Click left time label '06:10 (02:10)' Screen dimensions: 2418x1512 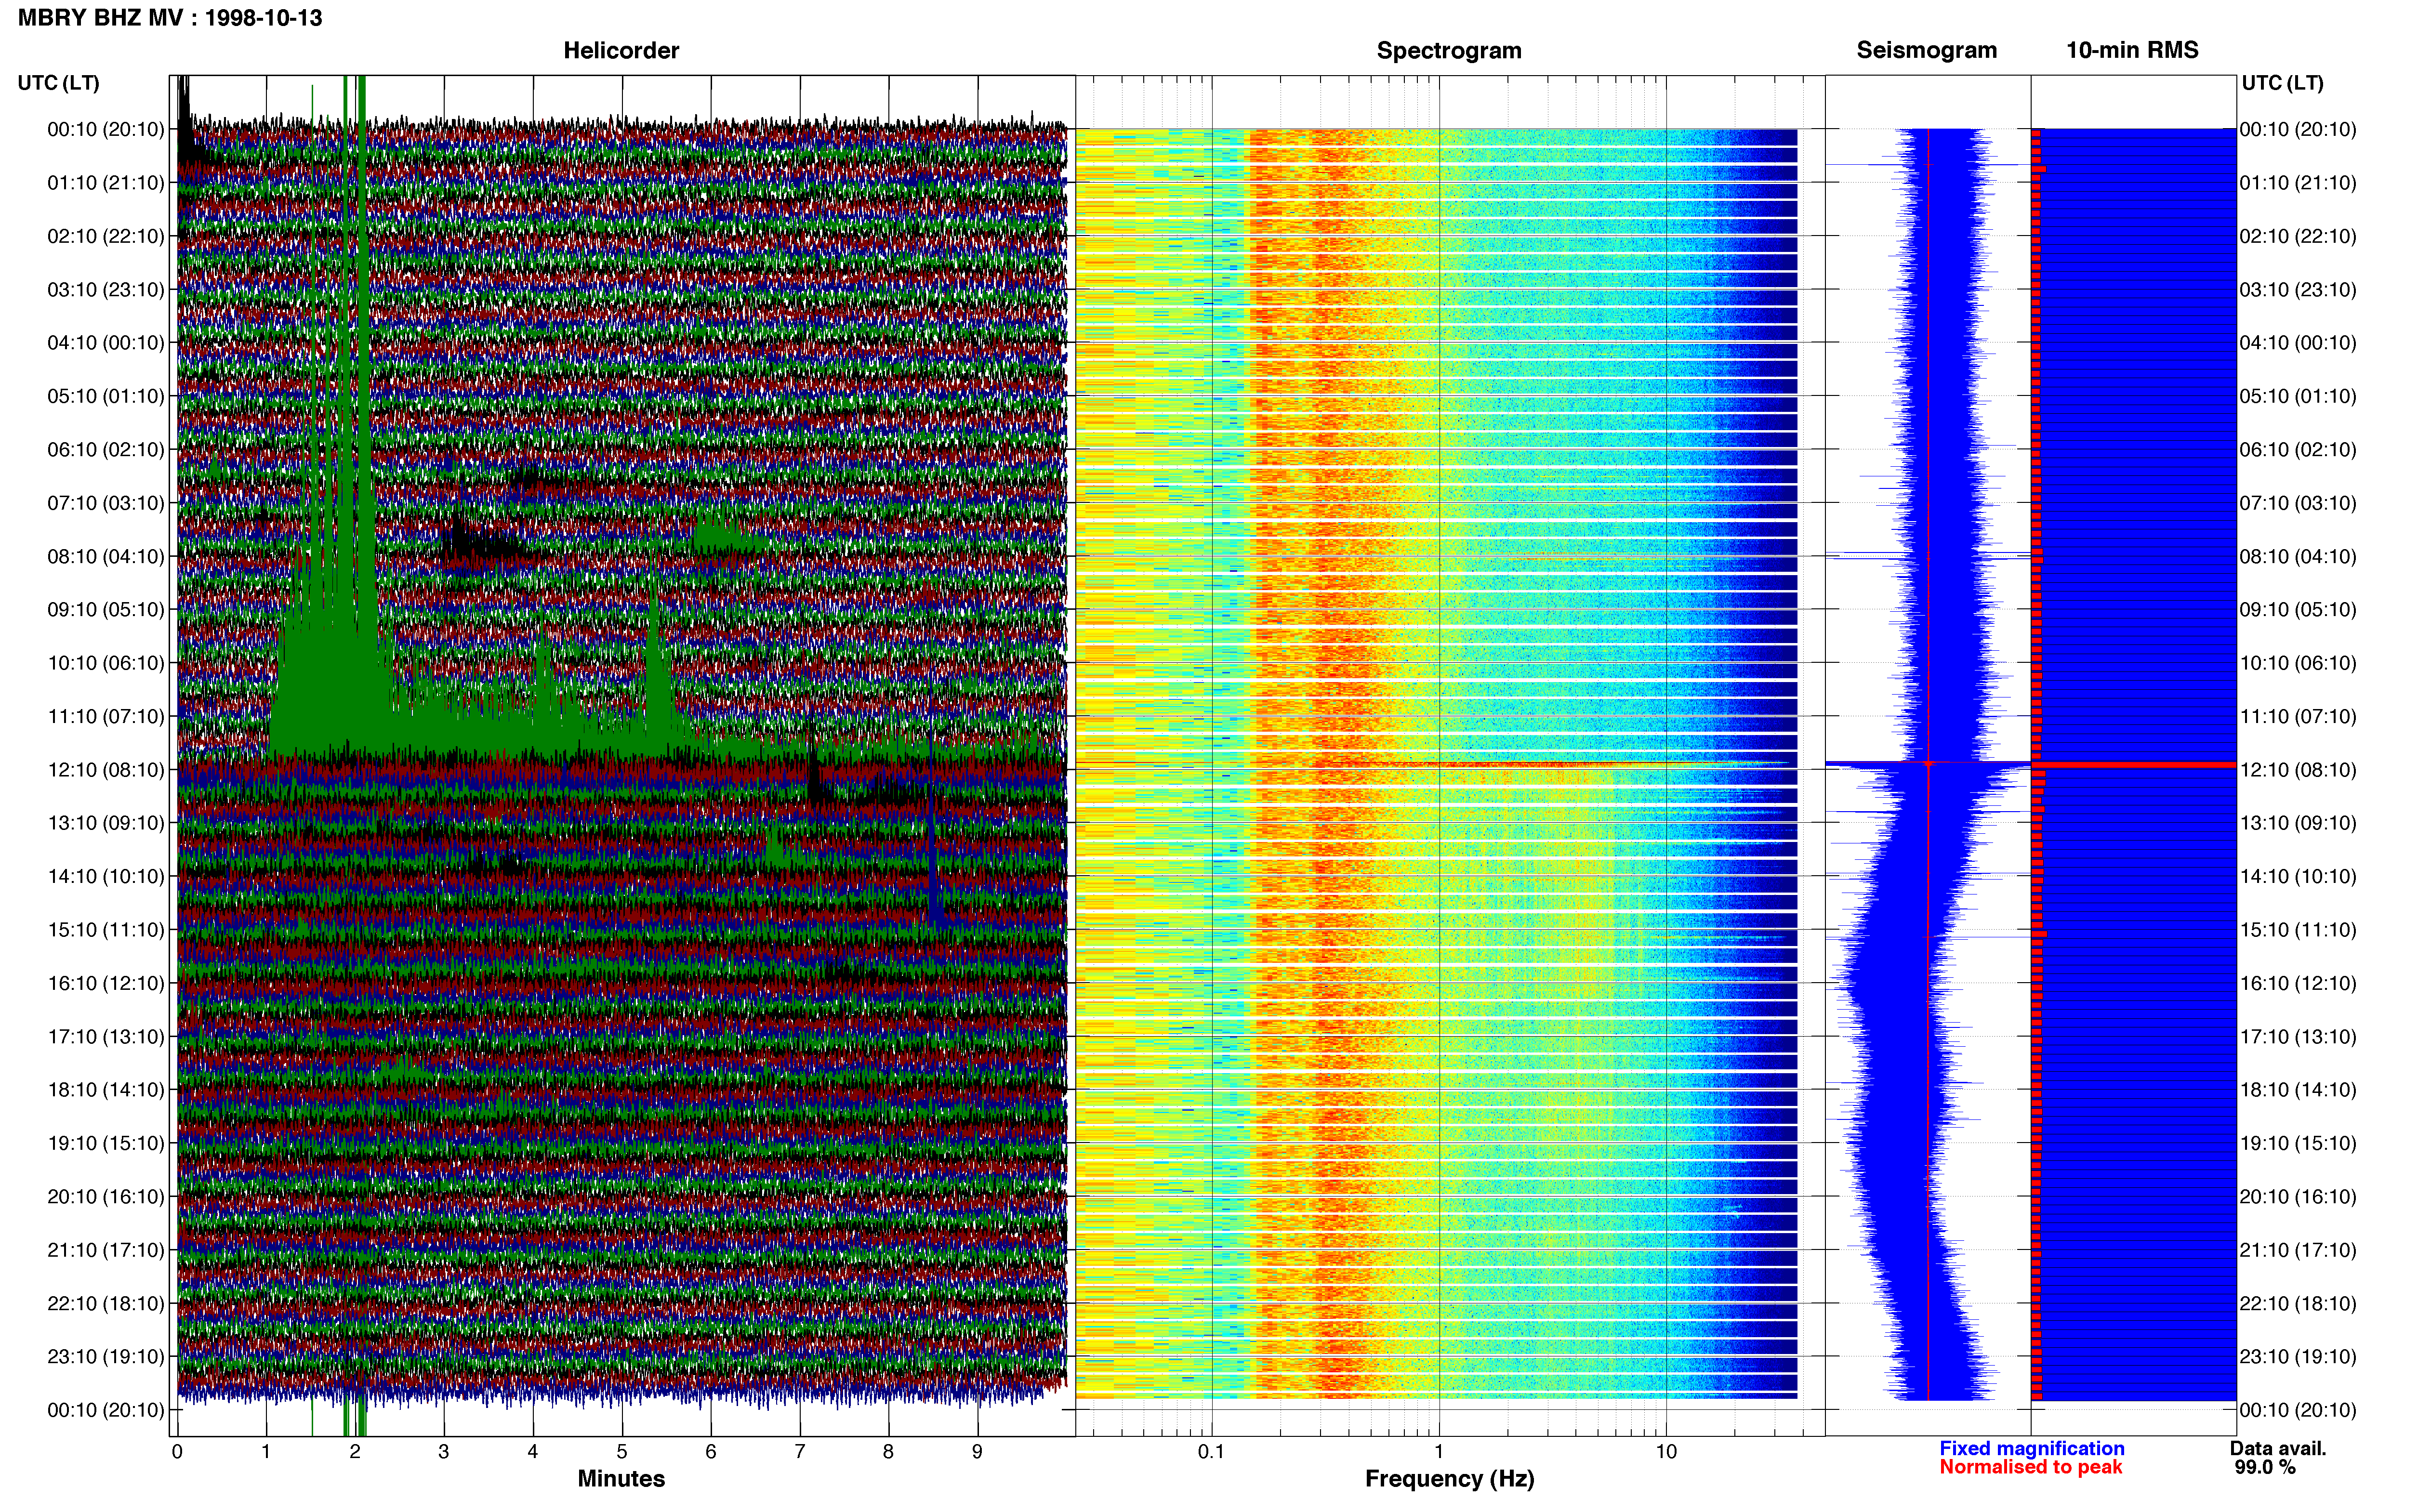pos(106,450)
